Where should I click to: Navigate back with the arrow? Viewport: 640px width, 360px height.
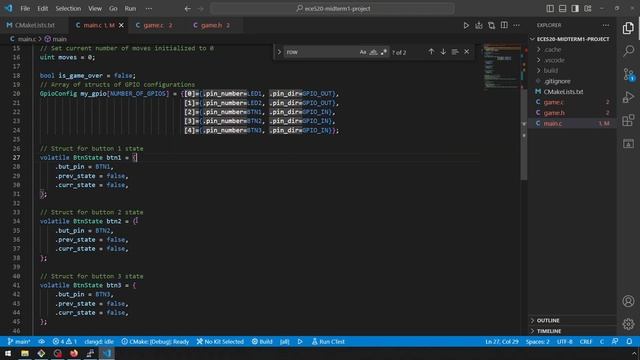(187, 9)
